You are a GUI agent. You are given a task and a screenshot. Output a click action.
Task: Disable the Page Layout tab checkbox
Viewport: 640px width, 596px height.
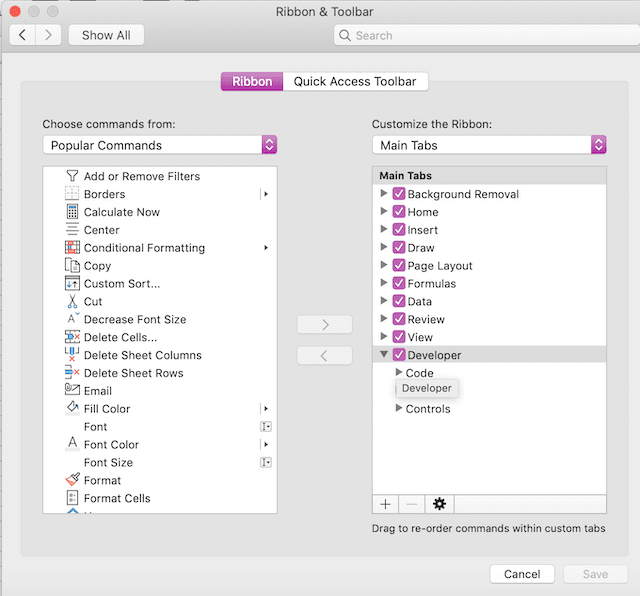point(399,265)
